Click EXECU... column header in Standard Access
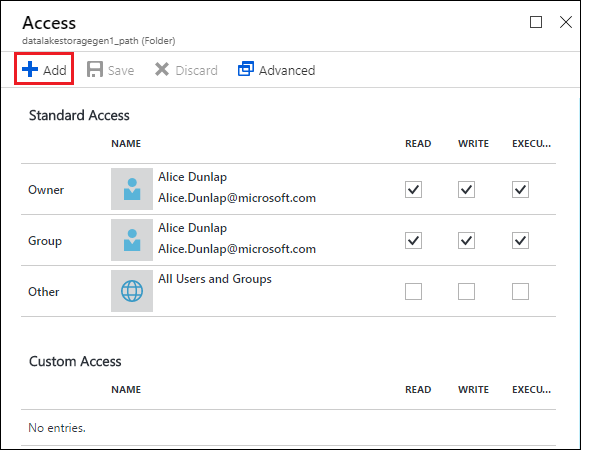Image resolution: width=589 pixels, height=450 pixels. 531,143
